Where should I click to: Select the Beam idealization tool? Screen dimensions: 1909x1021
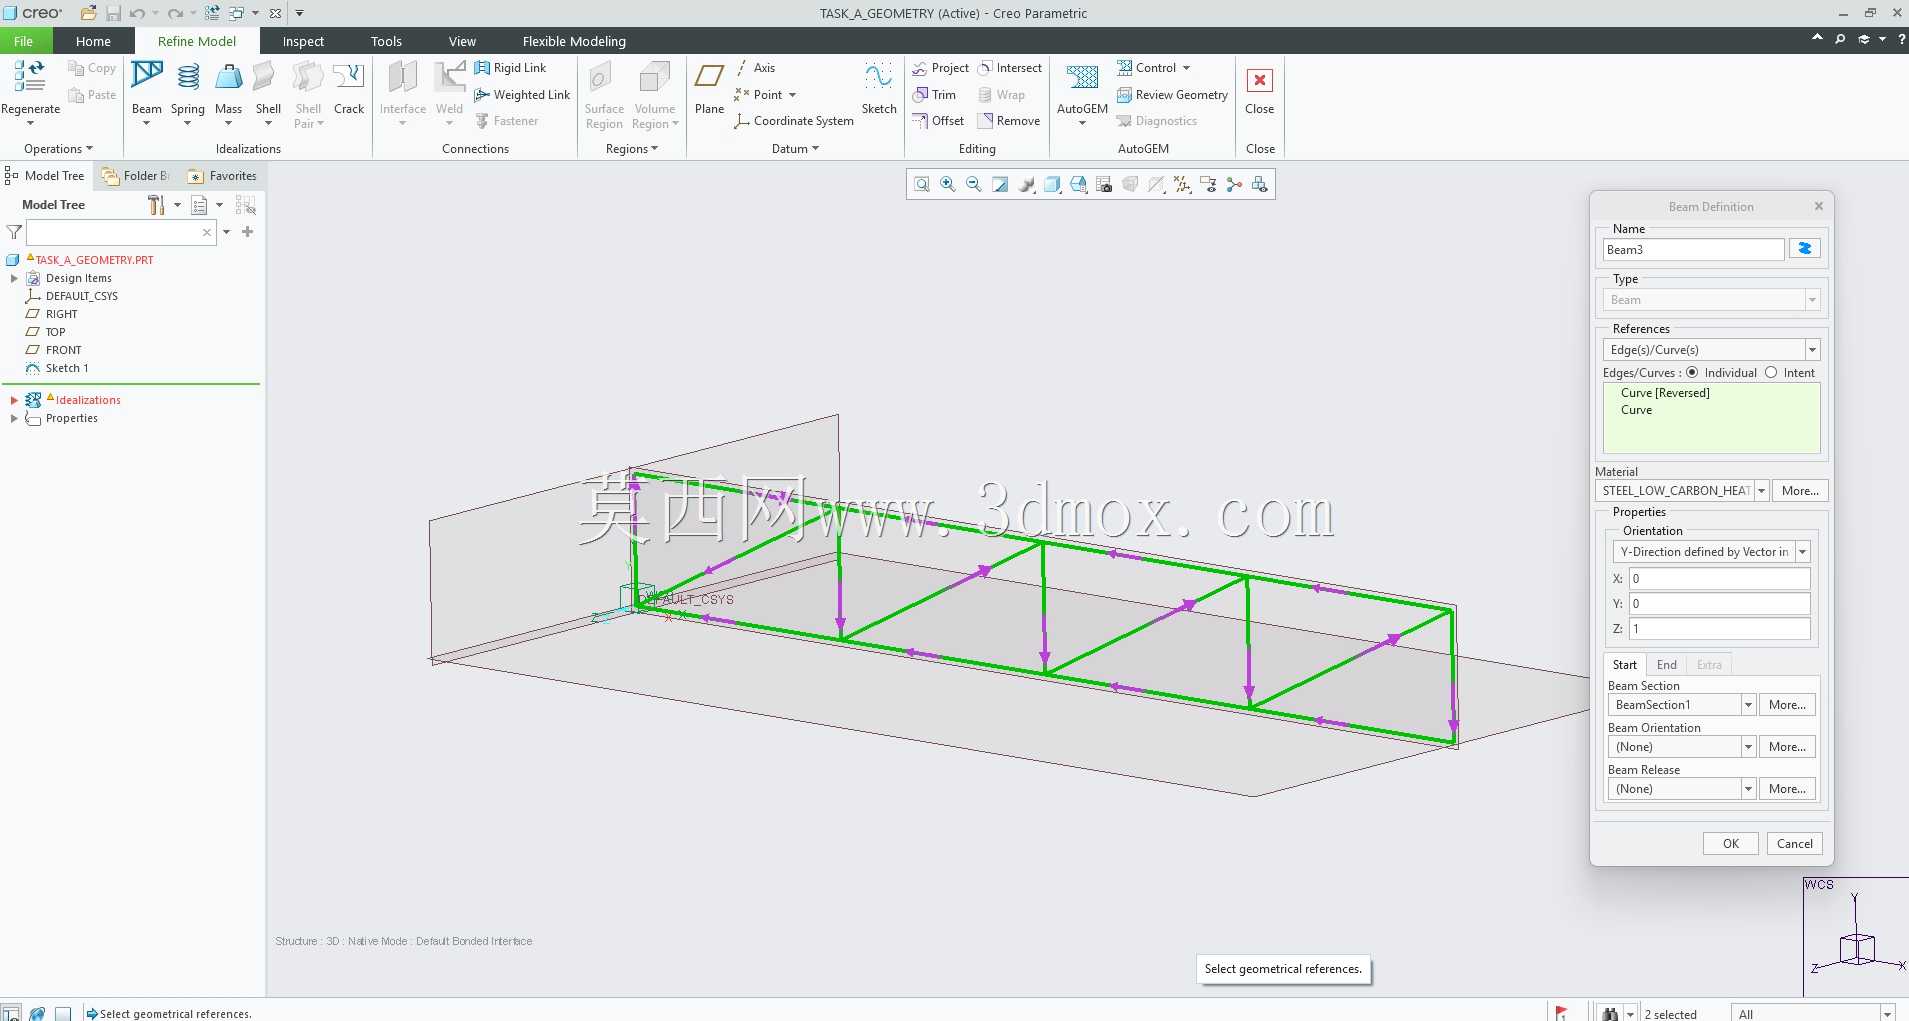(x=147, y=88)
